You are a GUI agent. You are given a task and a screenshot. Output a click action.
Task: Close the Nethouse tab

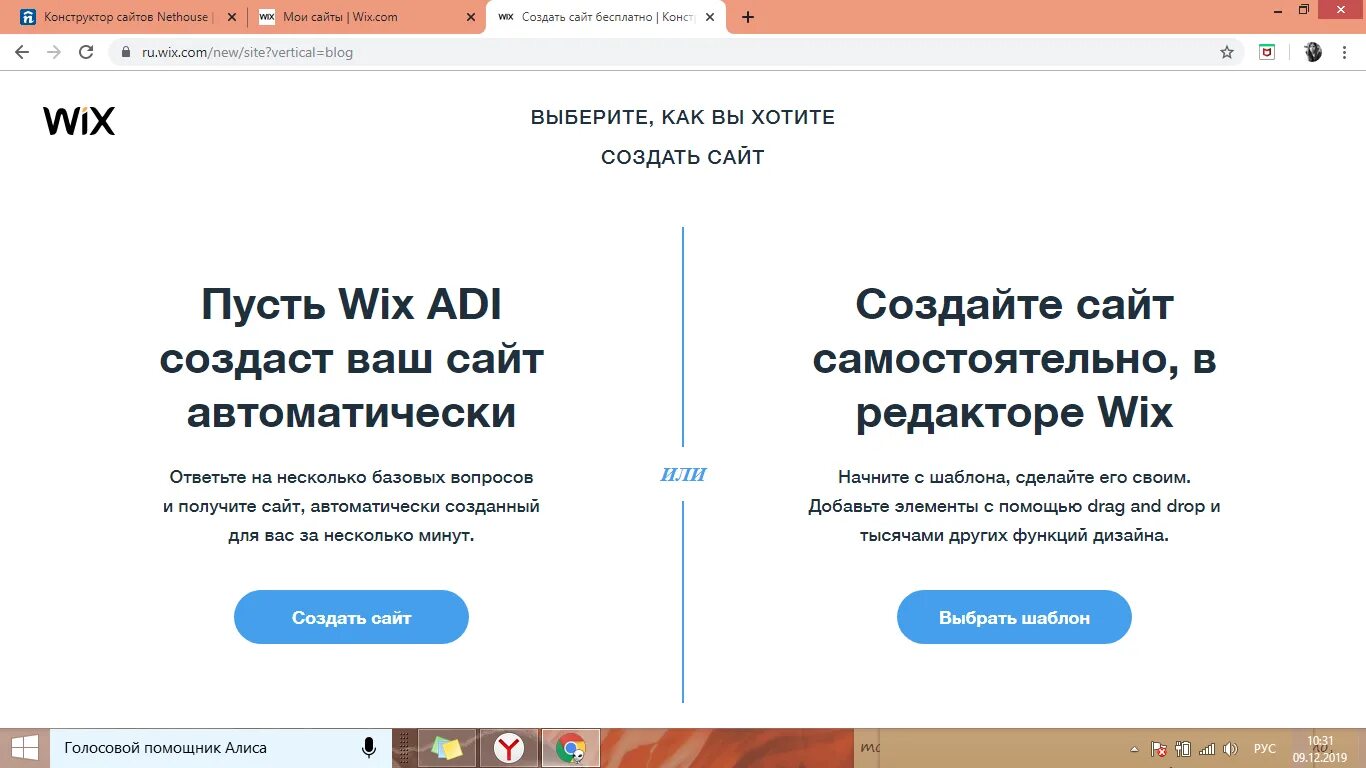pos(230,17)
